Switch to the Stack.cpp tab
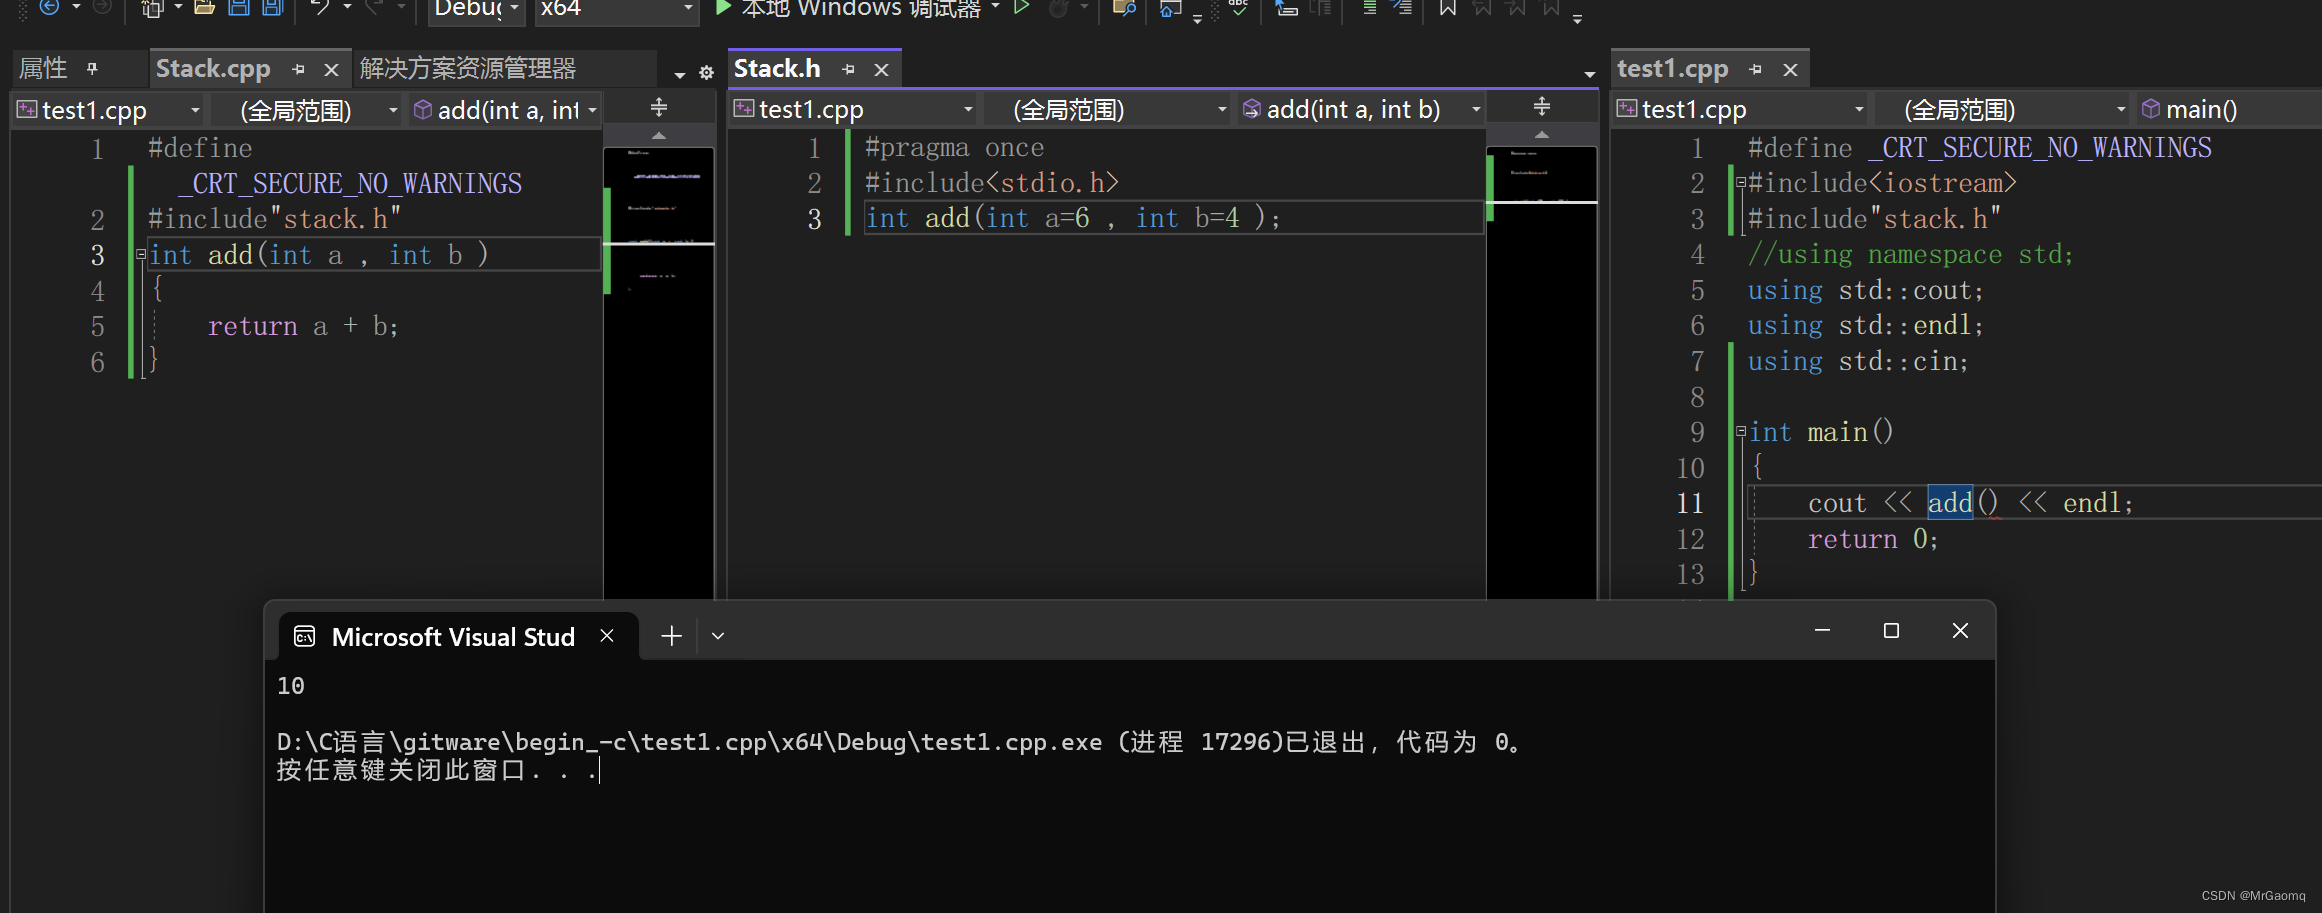The image size is (2322, 913). click(x=213, y=68)
